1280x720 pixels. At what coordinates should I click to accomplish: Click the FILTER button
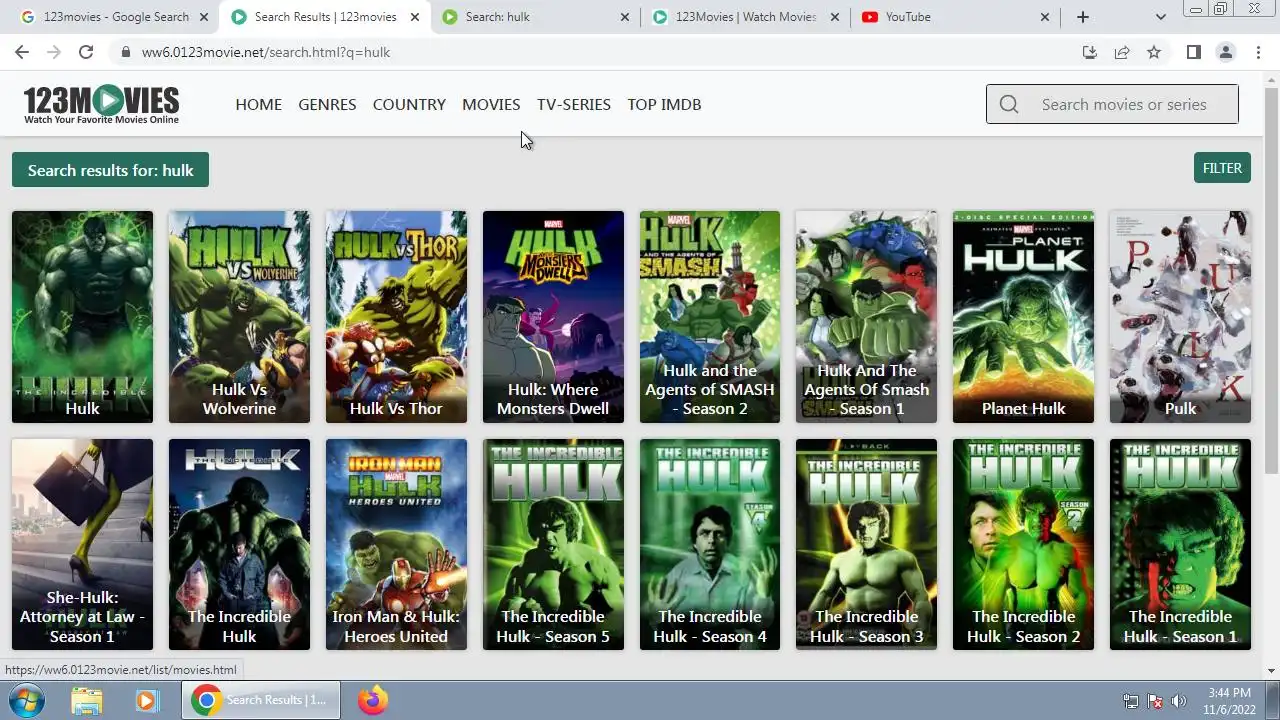coord(1222,168)
